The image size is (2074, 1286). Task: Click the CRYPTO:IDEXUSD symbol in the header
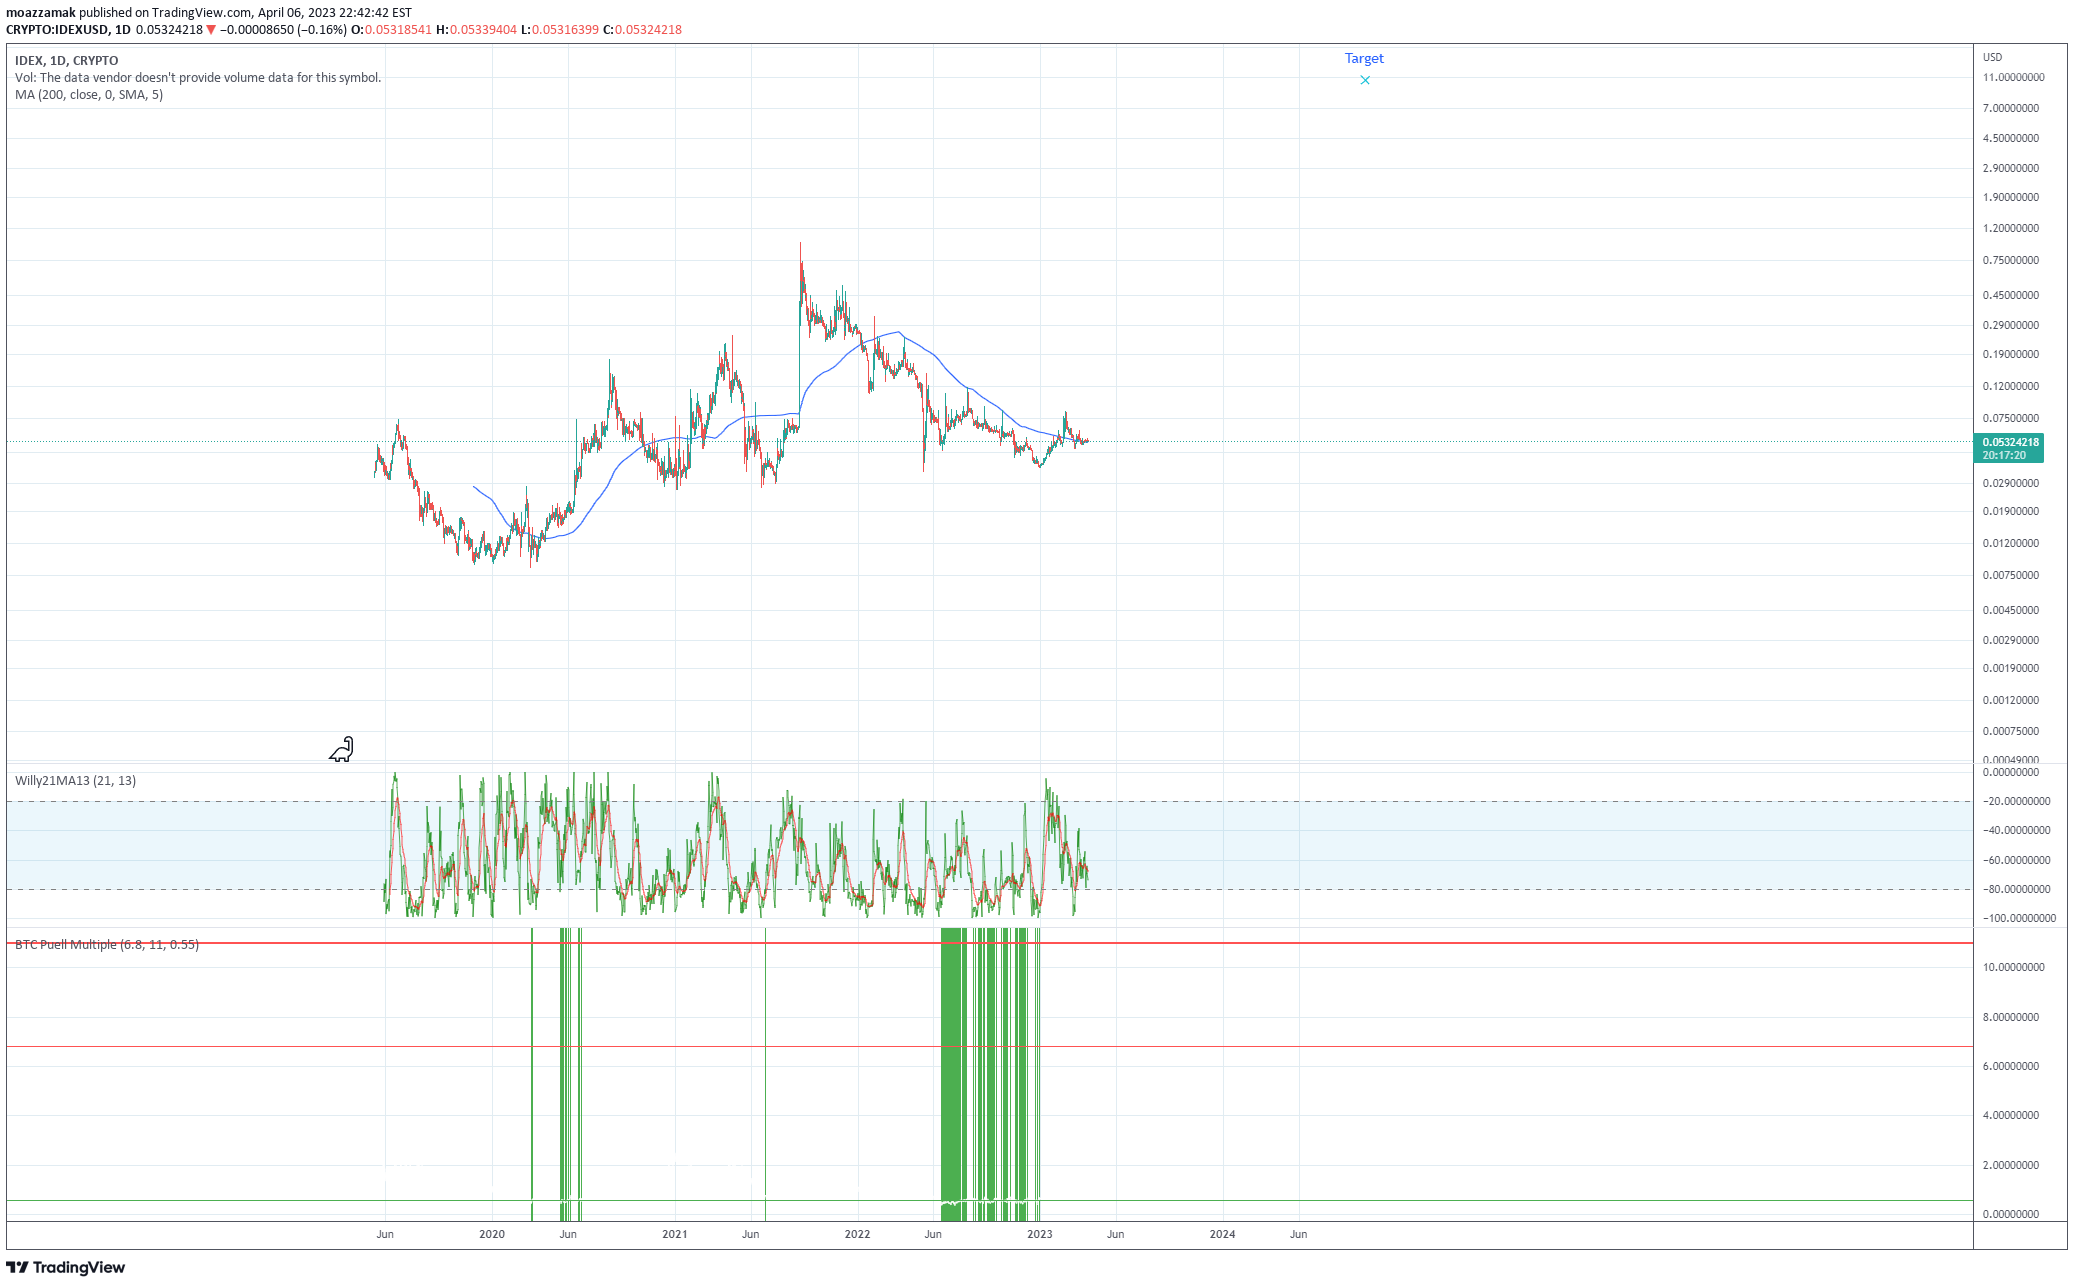coord(64,29)
